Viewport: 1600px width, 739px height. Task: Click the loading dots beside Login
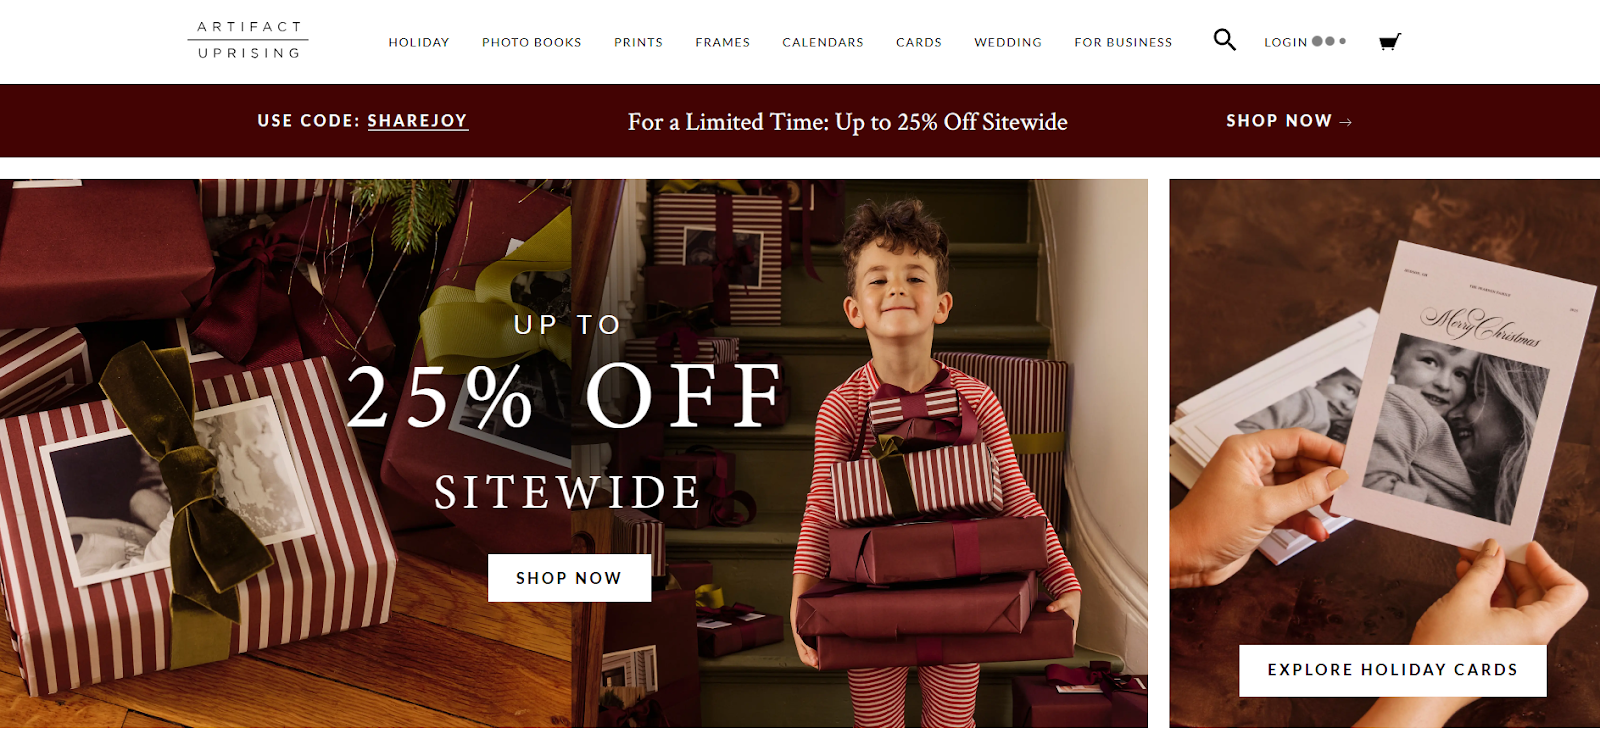coord(1329,41)
